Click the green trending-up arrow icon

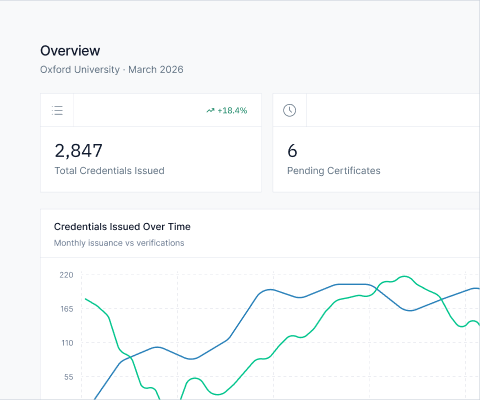[x=210, y=110]
